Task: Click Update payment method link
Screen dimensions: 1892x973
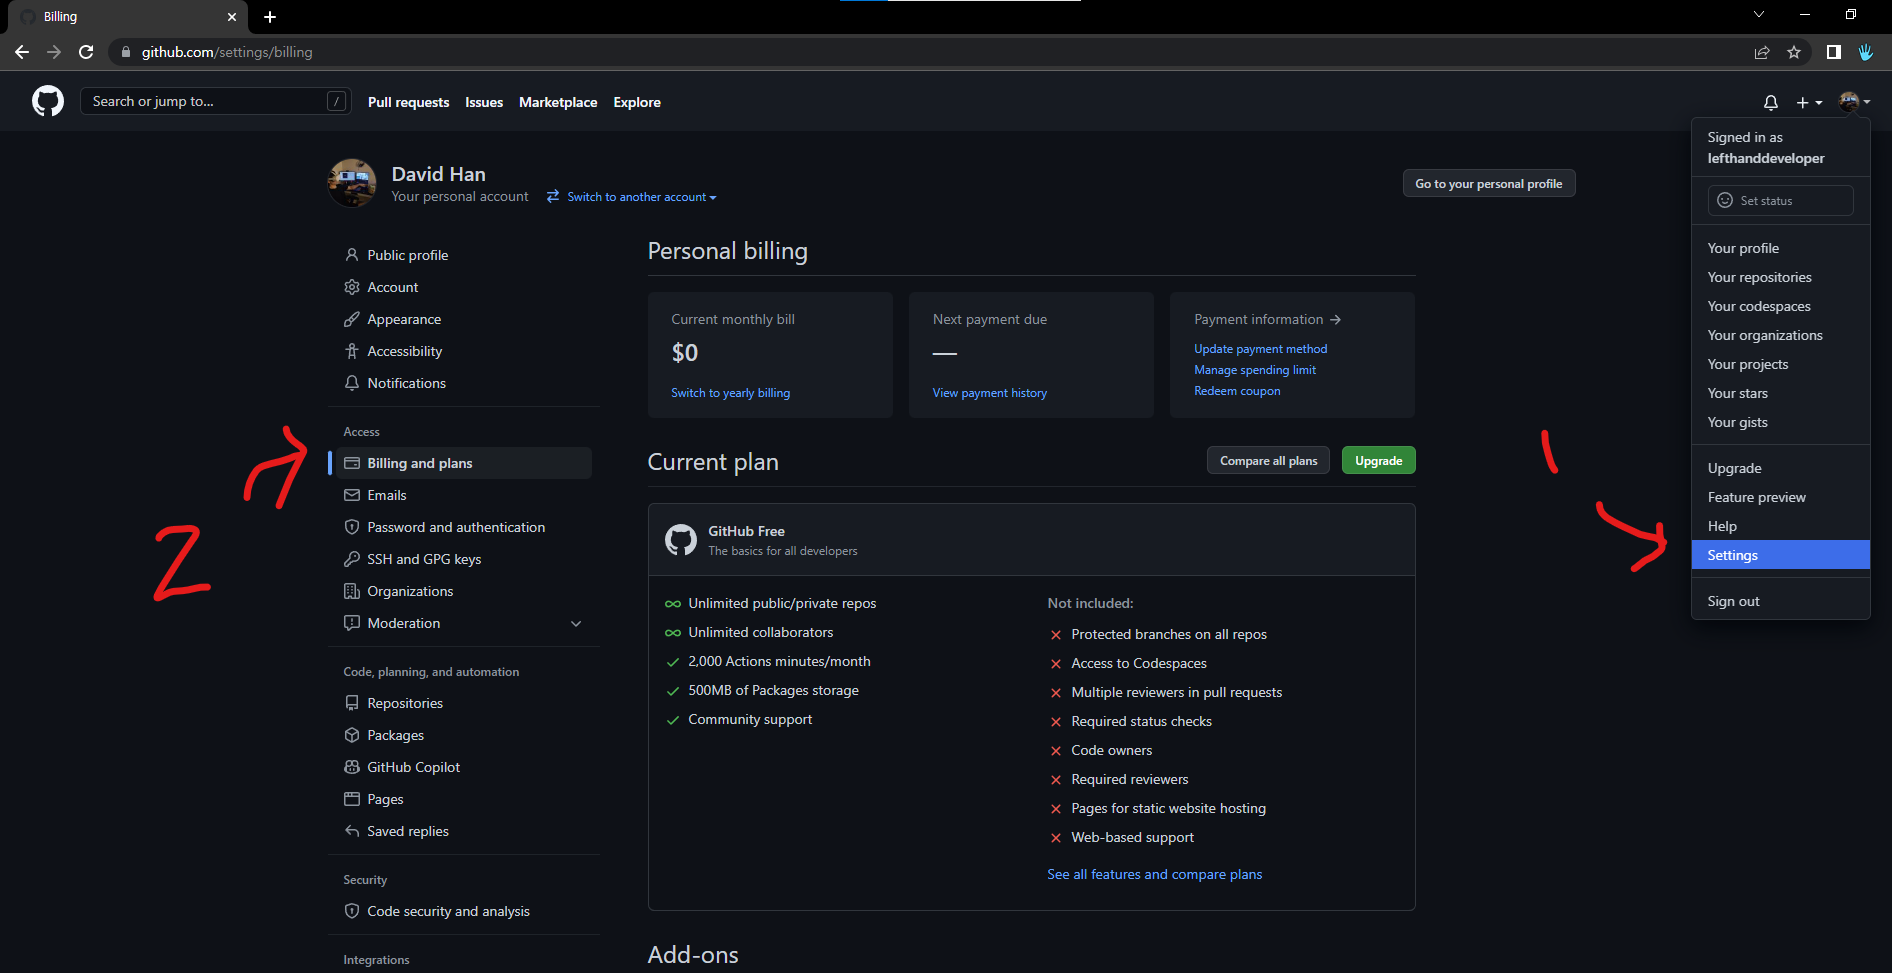Action: click(1260, 349)
